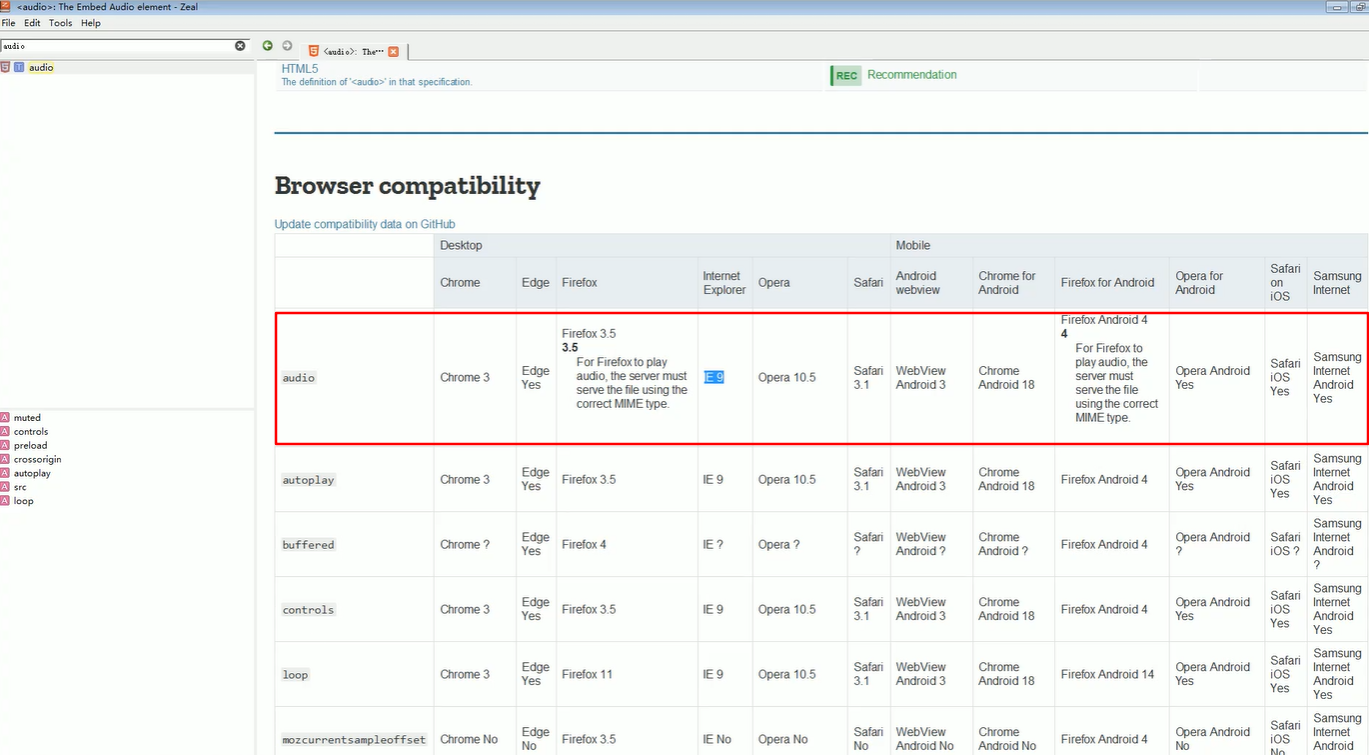Screen dimensions: 1369x755
Task: Click 'Chrome No' in the mozcurrentsampleoffset row
Action: [x=469, y=739]
